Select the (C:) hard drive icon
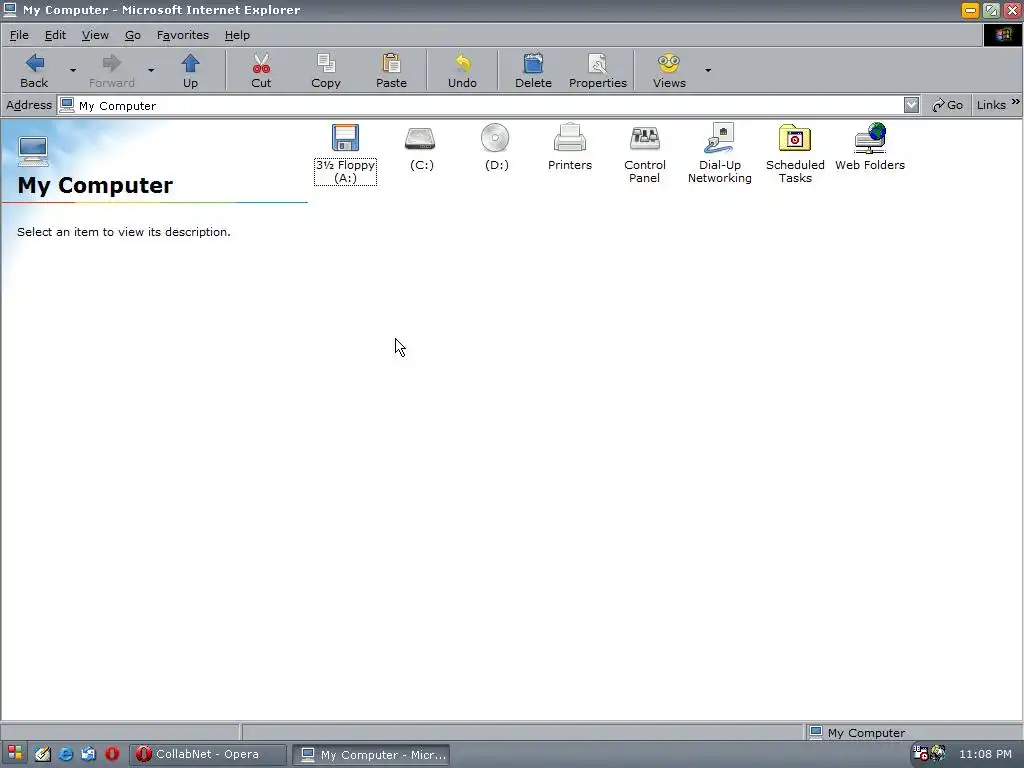The width and height of the screenshot is (1024, 768). pyautogui.click(x=421, y=138)
